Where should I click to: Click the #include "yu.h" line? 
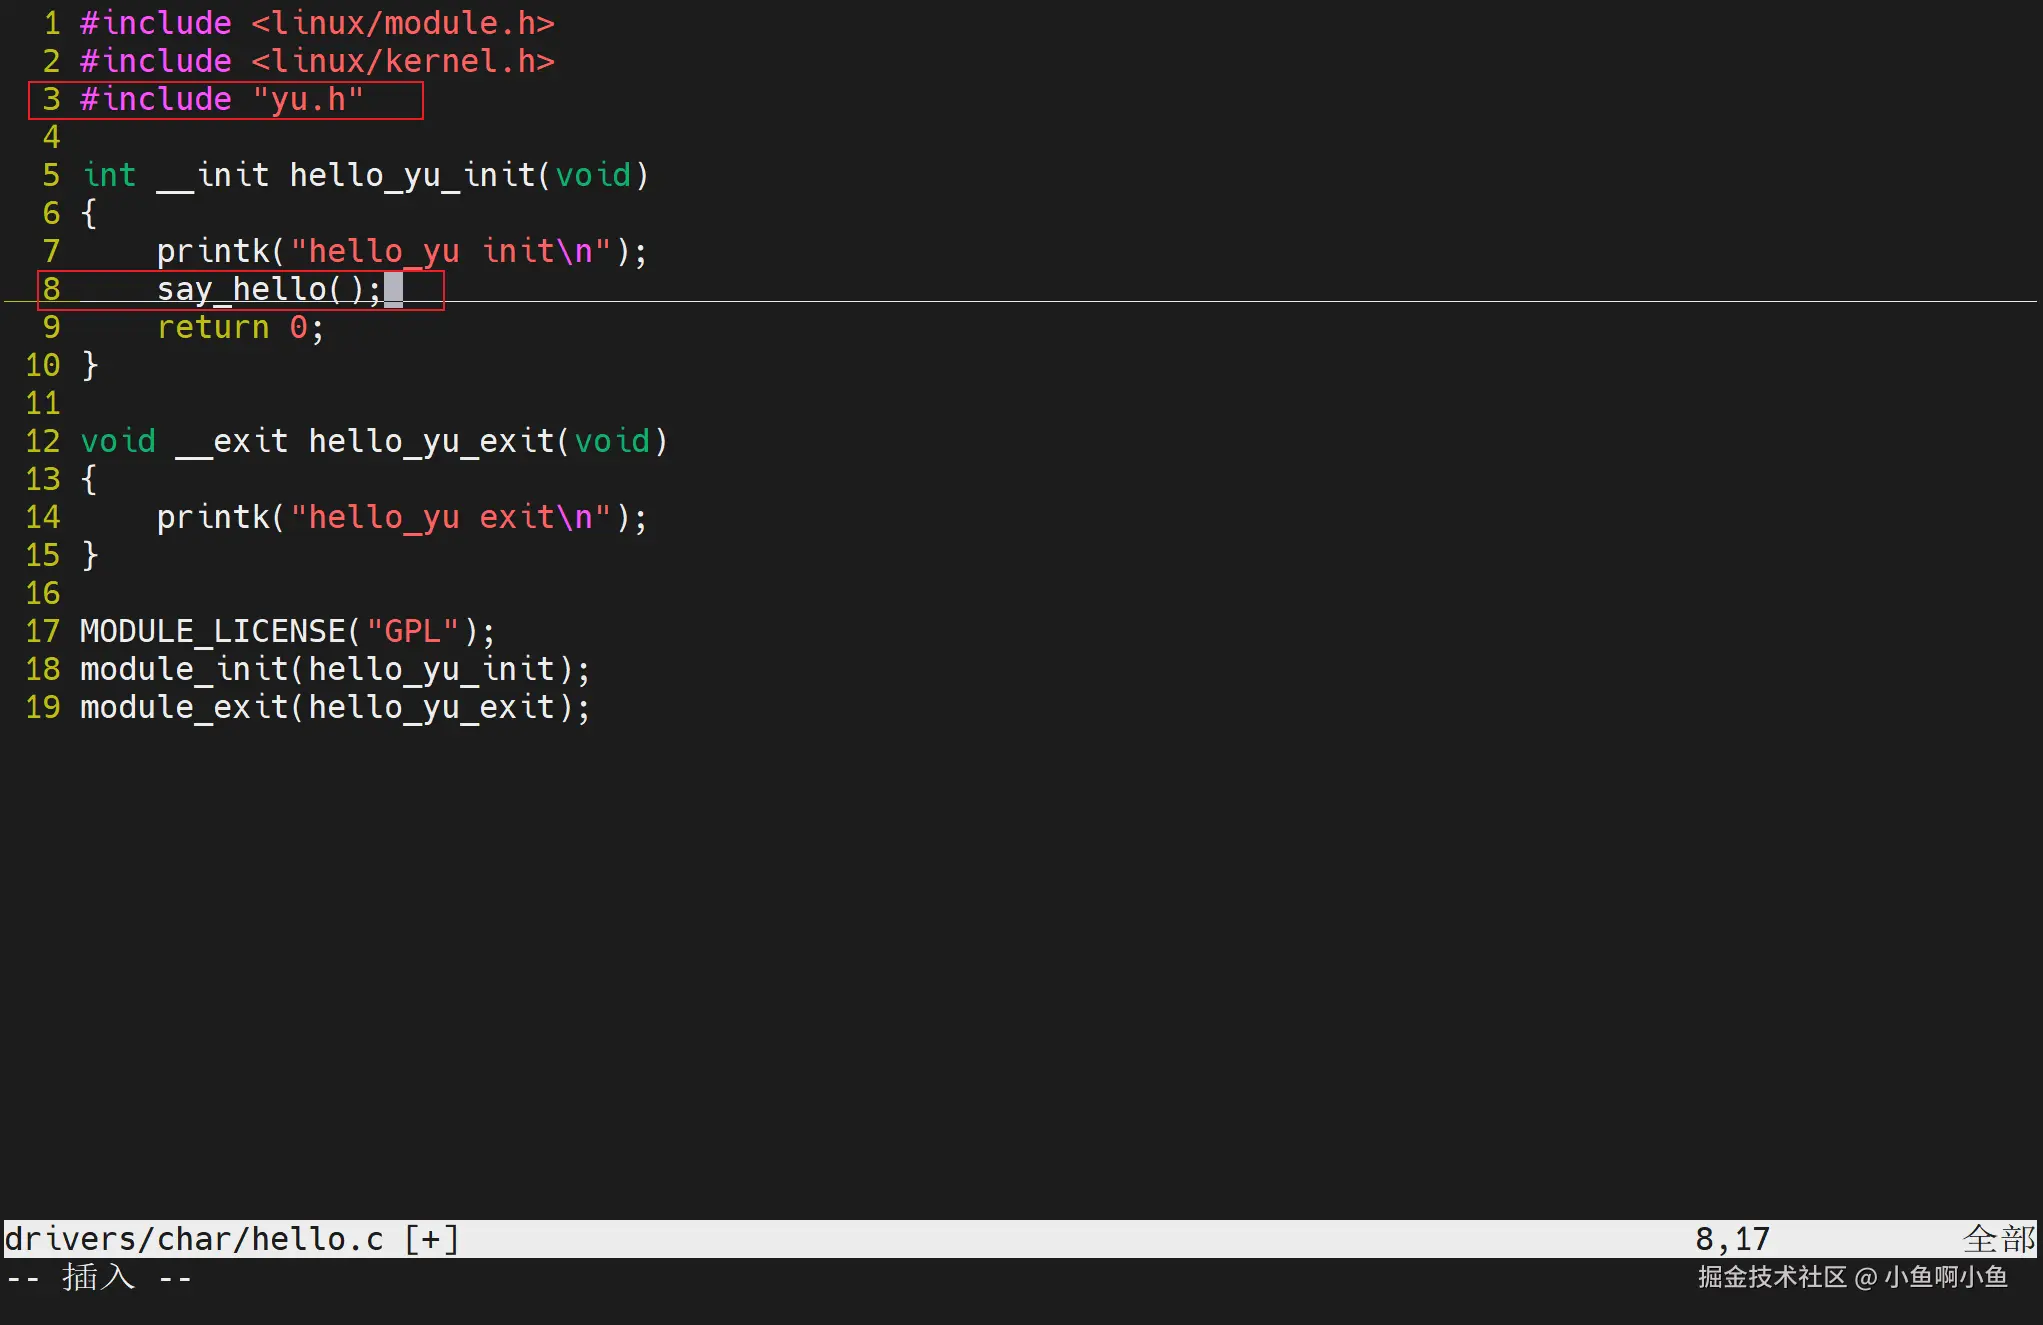coord(222,100)
